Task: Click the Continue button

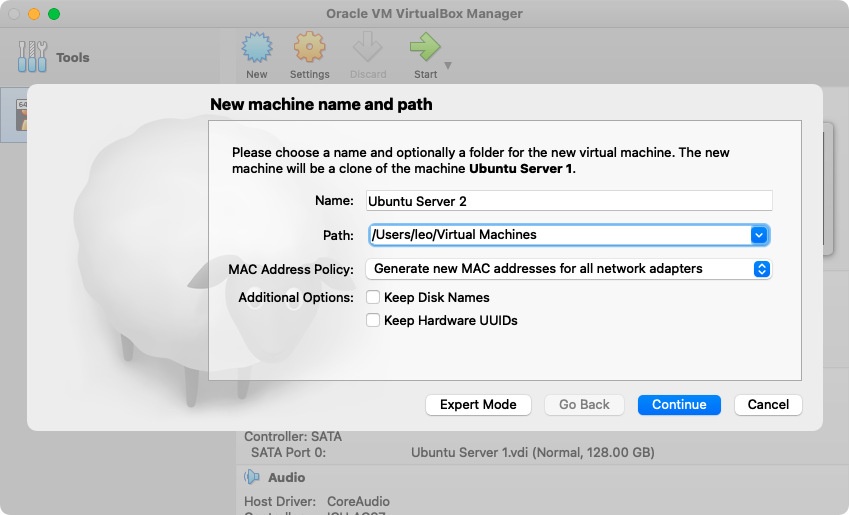Action: 679,405
